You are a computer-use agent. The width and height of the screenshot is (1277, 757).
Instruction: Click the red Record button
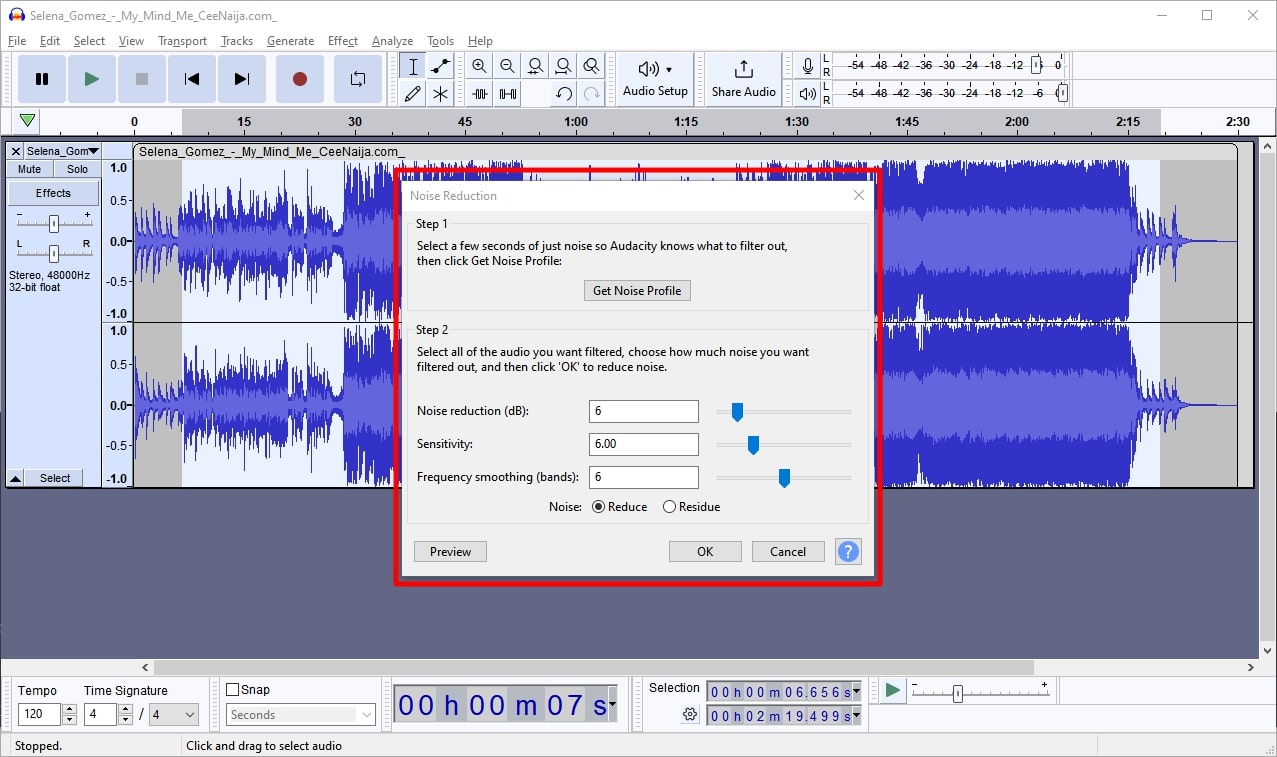tap(299, 79)
